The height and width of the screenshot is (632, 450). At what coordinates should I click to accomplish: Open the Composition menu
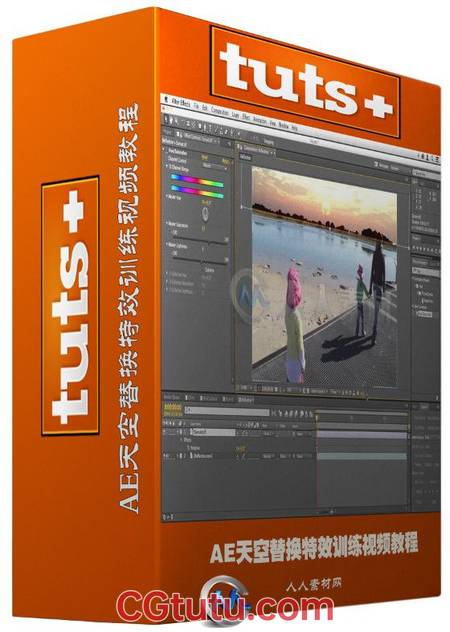[x=220, y=112]
